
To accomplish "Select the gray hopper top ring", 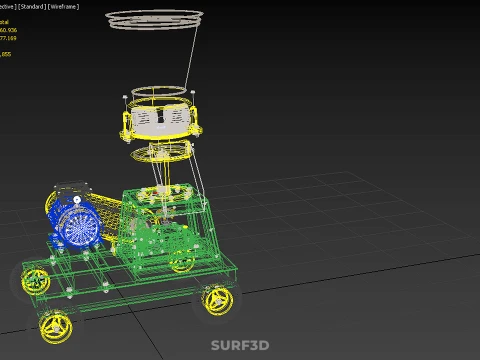I will point(154,19).
